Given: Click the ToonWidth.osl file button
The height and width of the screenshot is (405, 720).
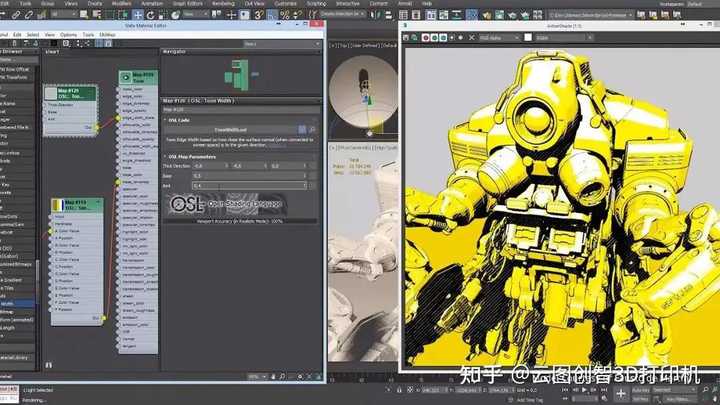Looking at the screenshot, I should [x=231, y=130].
